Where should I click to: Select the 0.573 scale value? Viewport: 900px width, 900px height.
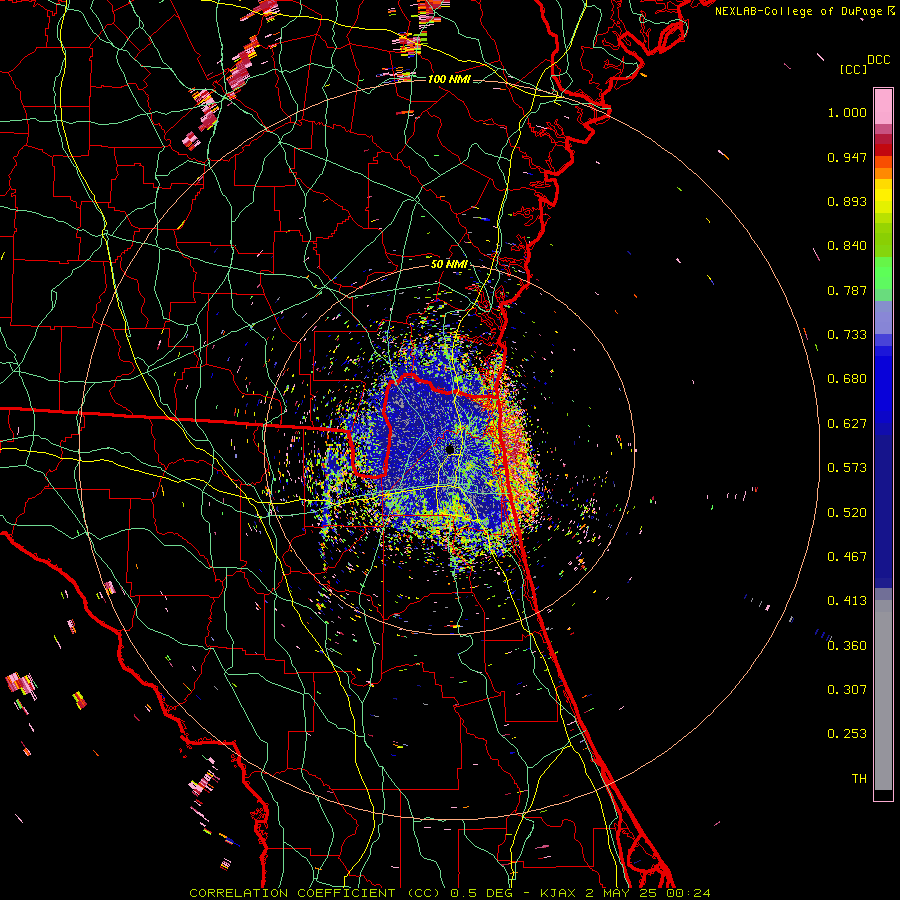[847, 468]
